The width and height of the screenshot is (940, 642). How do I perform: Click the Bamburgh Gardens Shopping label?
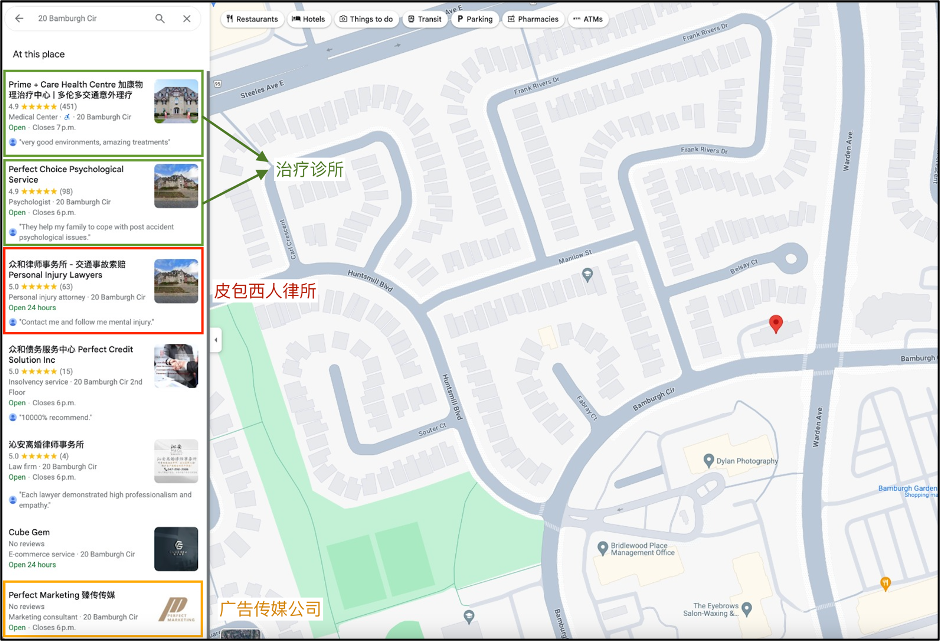908,491
